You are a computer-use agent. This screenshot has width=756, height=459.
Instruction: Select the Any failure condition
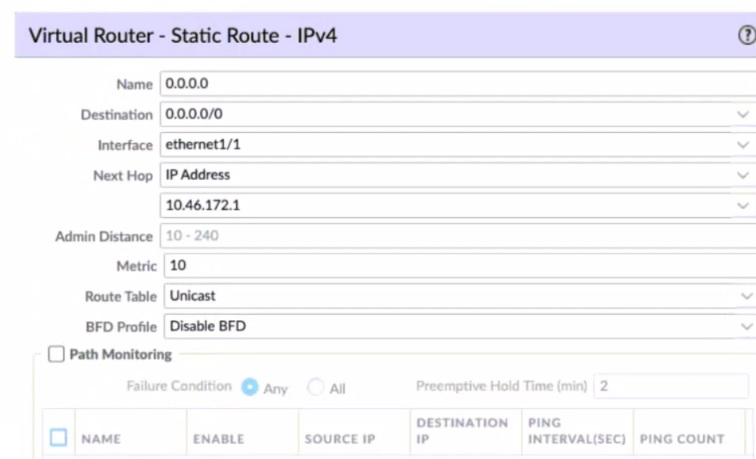250,388
